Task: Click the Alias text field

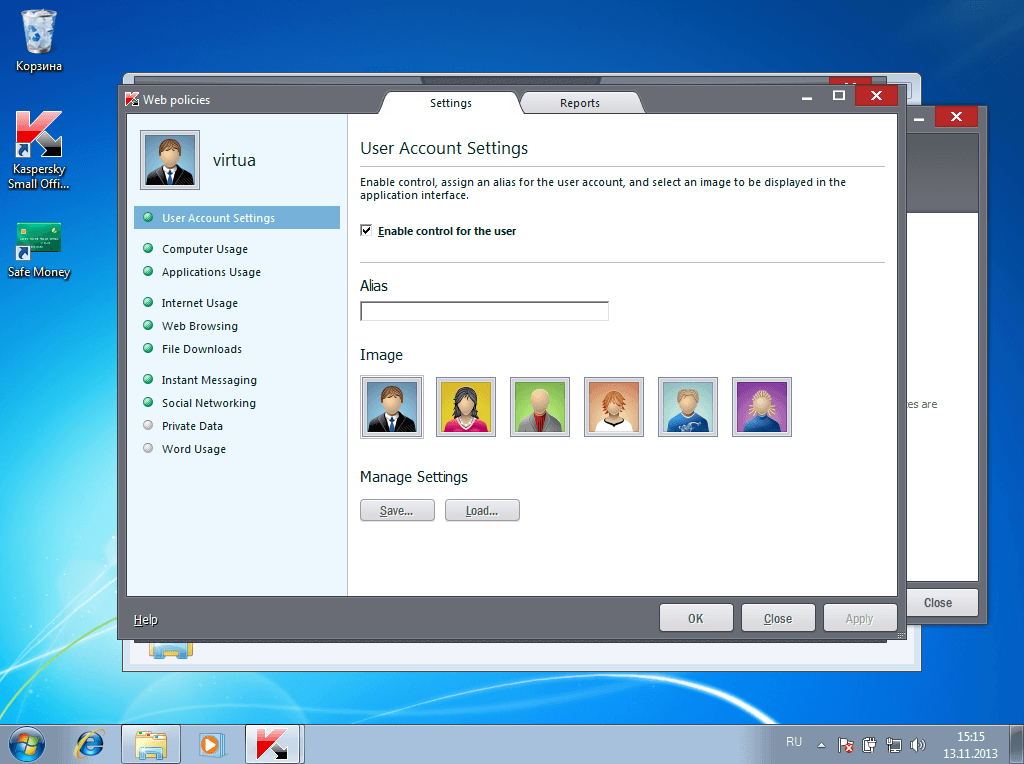Action: (484, 311)
